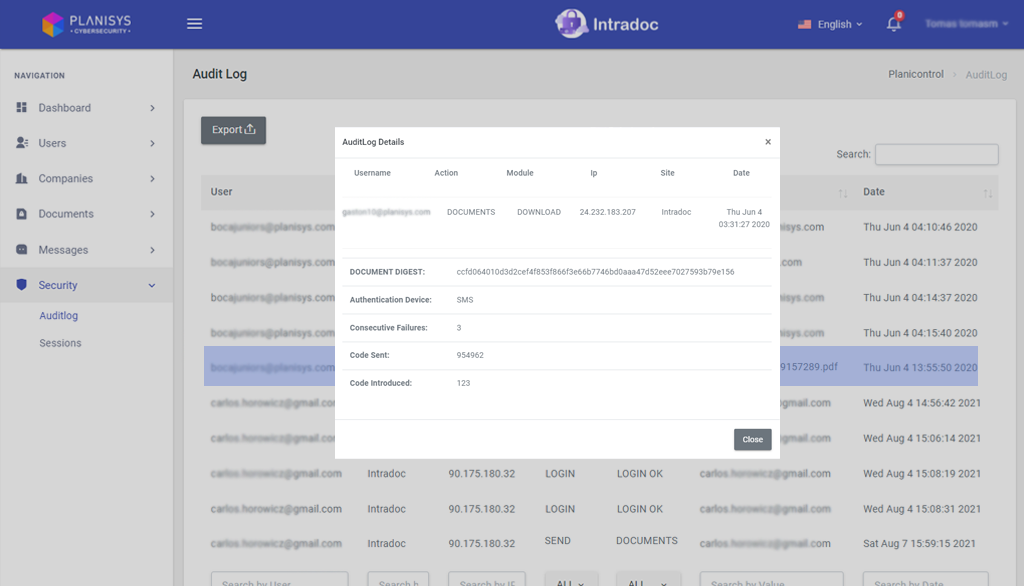Click the Intradoc logo
Viewport: 1024px width, 586px height.
coord(607,24)
